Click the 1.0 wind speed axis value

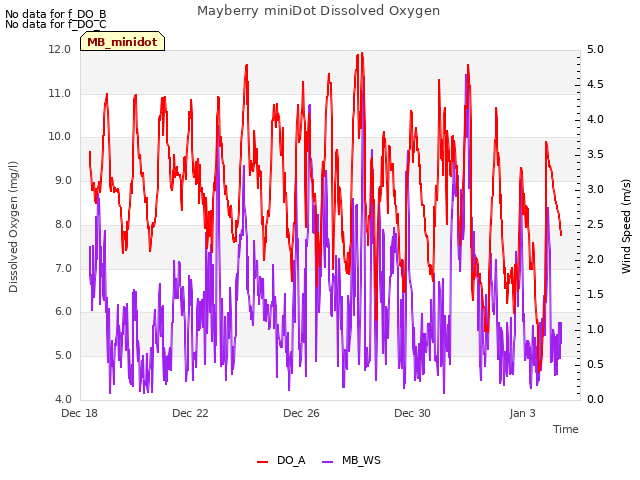click(595, 329)
